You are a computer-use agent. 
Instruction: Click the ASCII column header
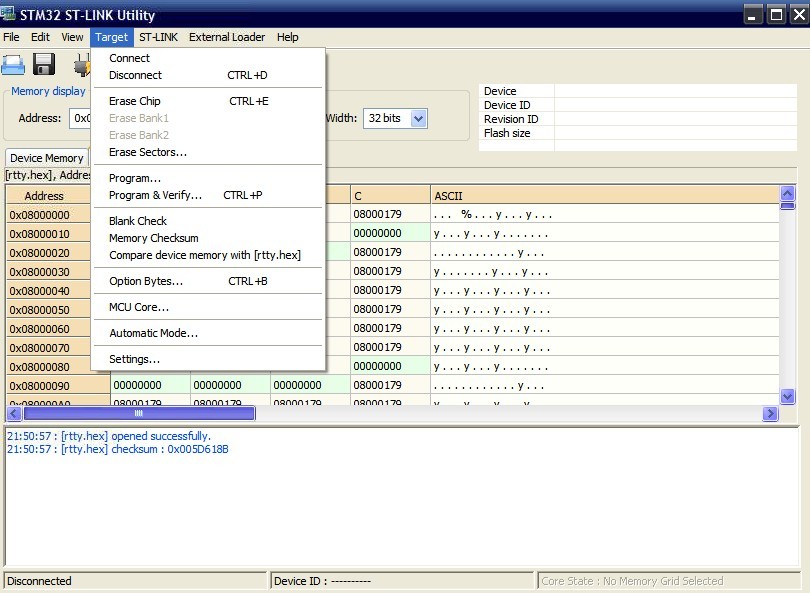(605, 196)
